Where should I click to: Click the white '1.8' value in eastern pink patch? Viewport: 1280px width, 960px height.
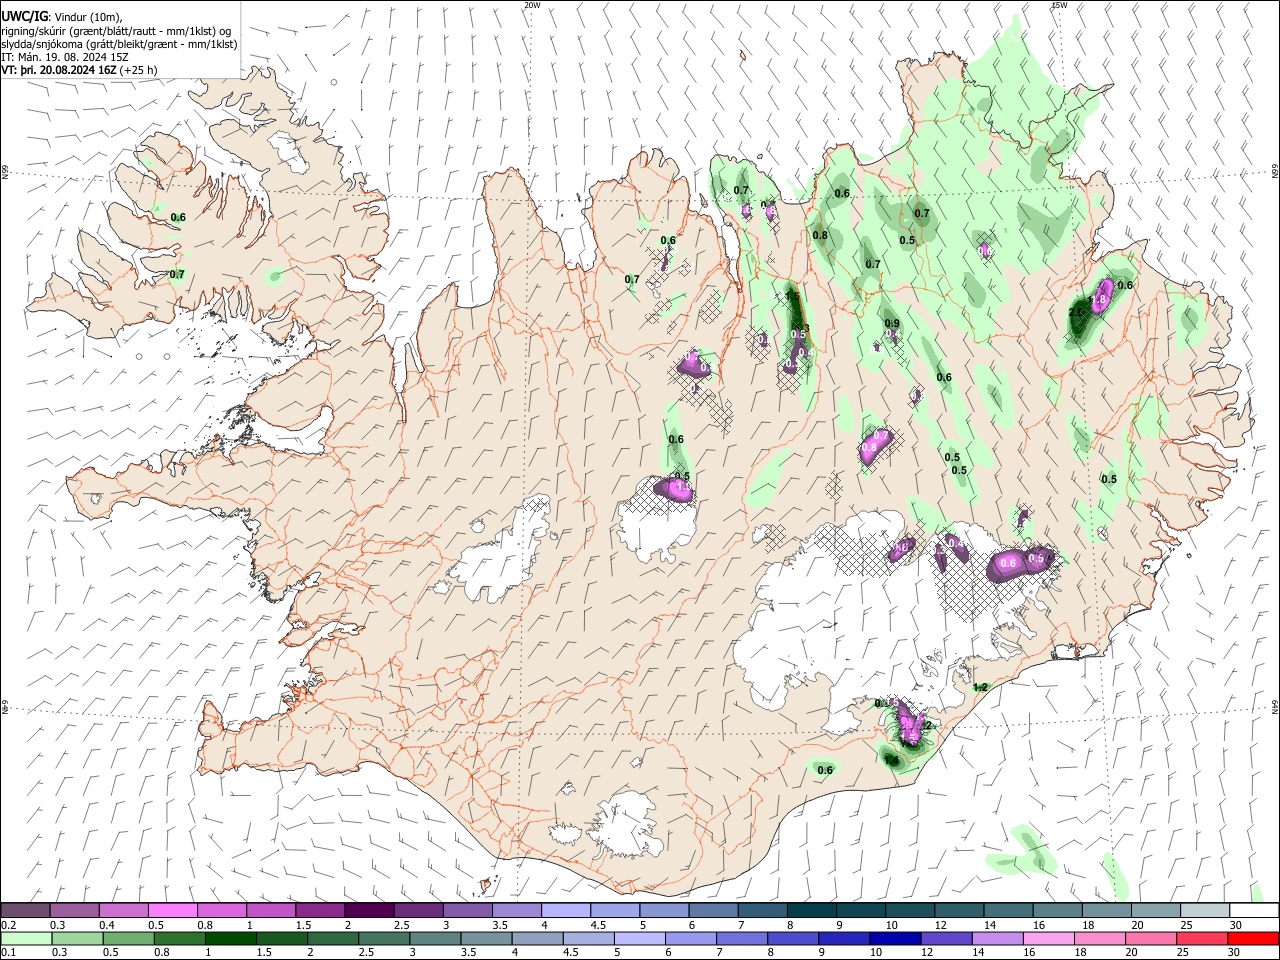(x=1099, y=299)
